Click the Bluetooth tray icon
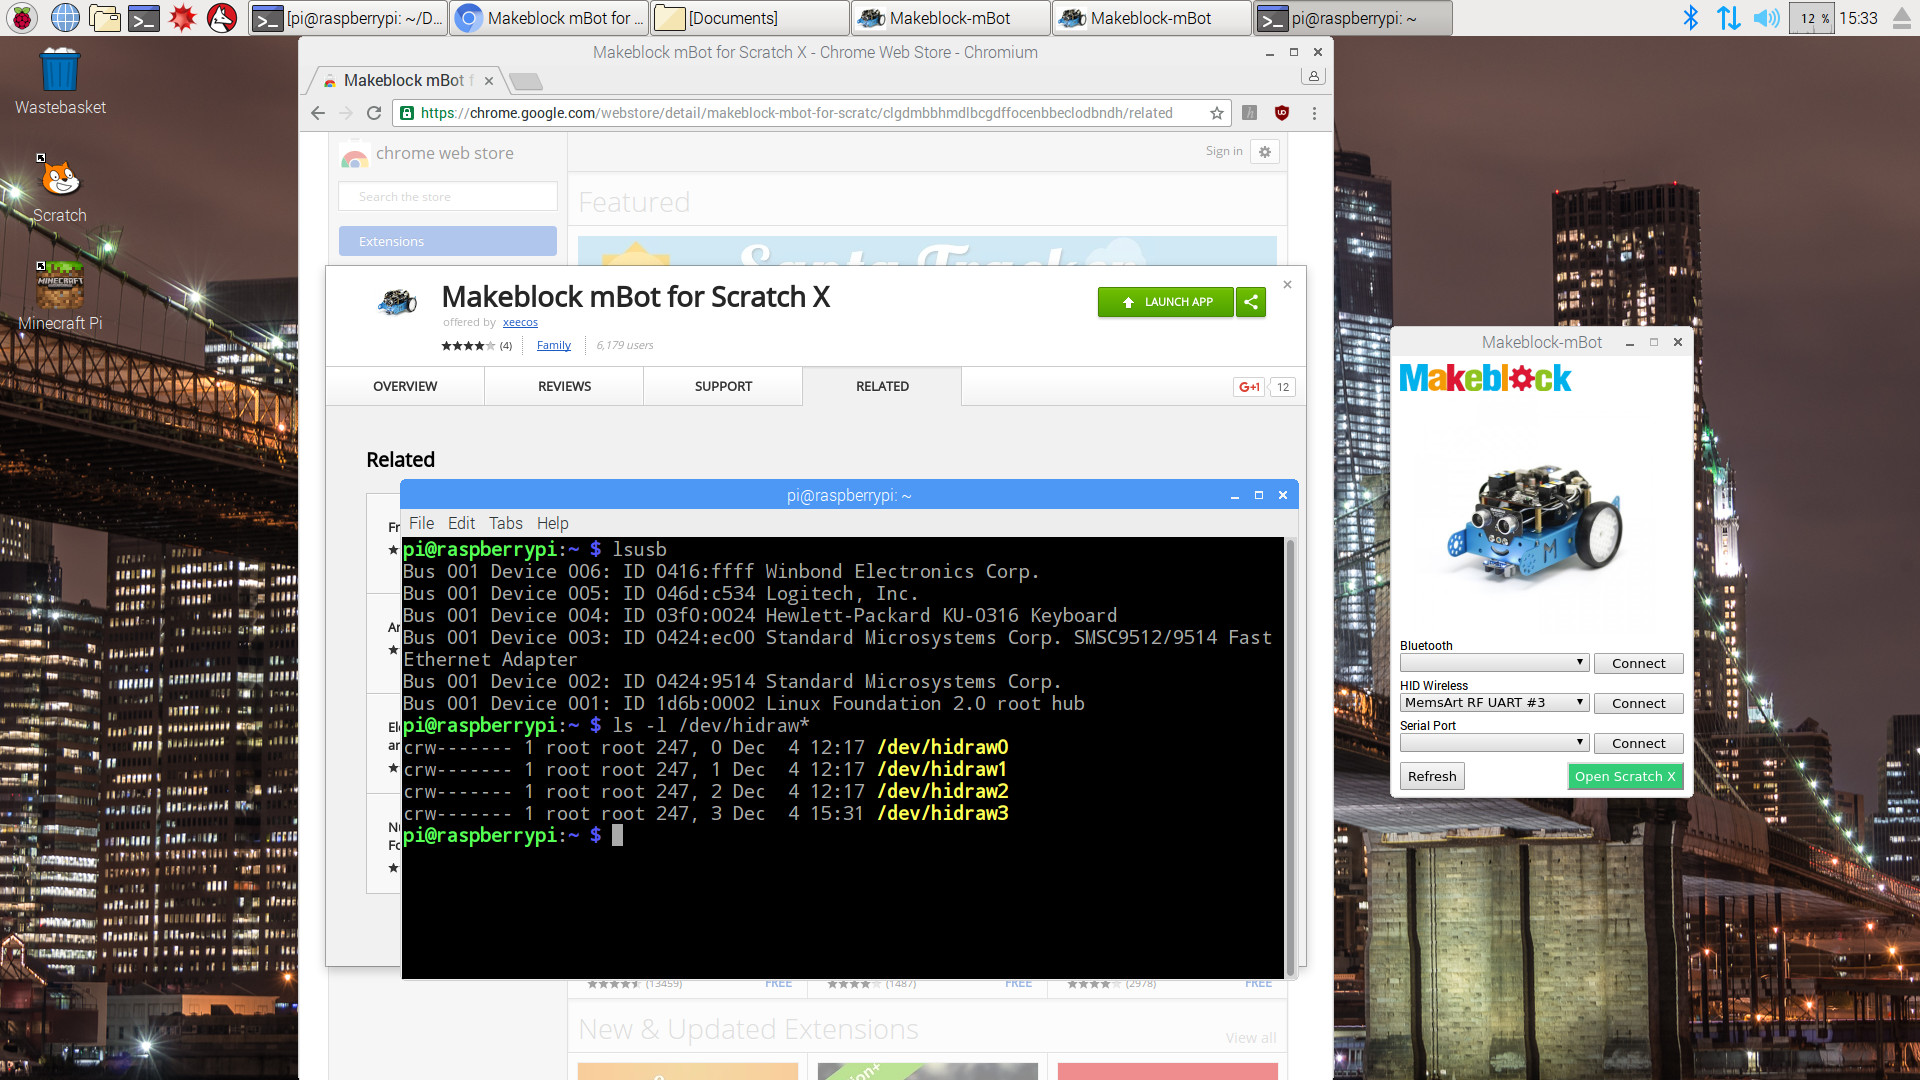The width and height of the screenshot is (1920, 1080). click(x=1690, y=17)
